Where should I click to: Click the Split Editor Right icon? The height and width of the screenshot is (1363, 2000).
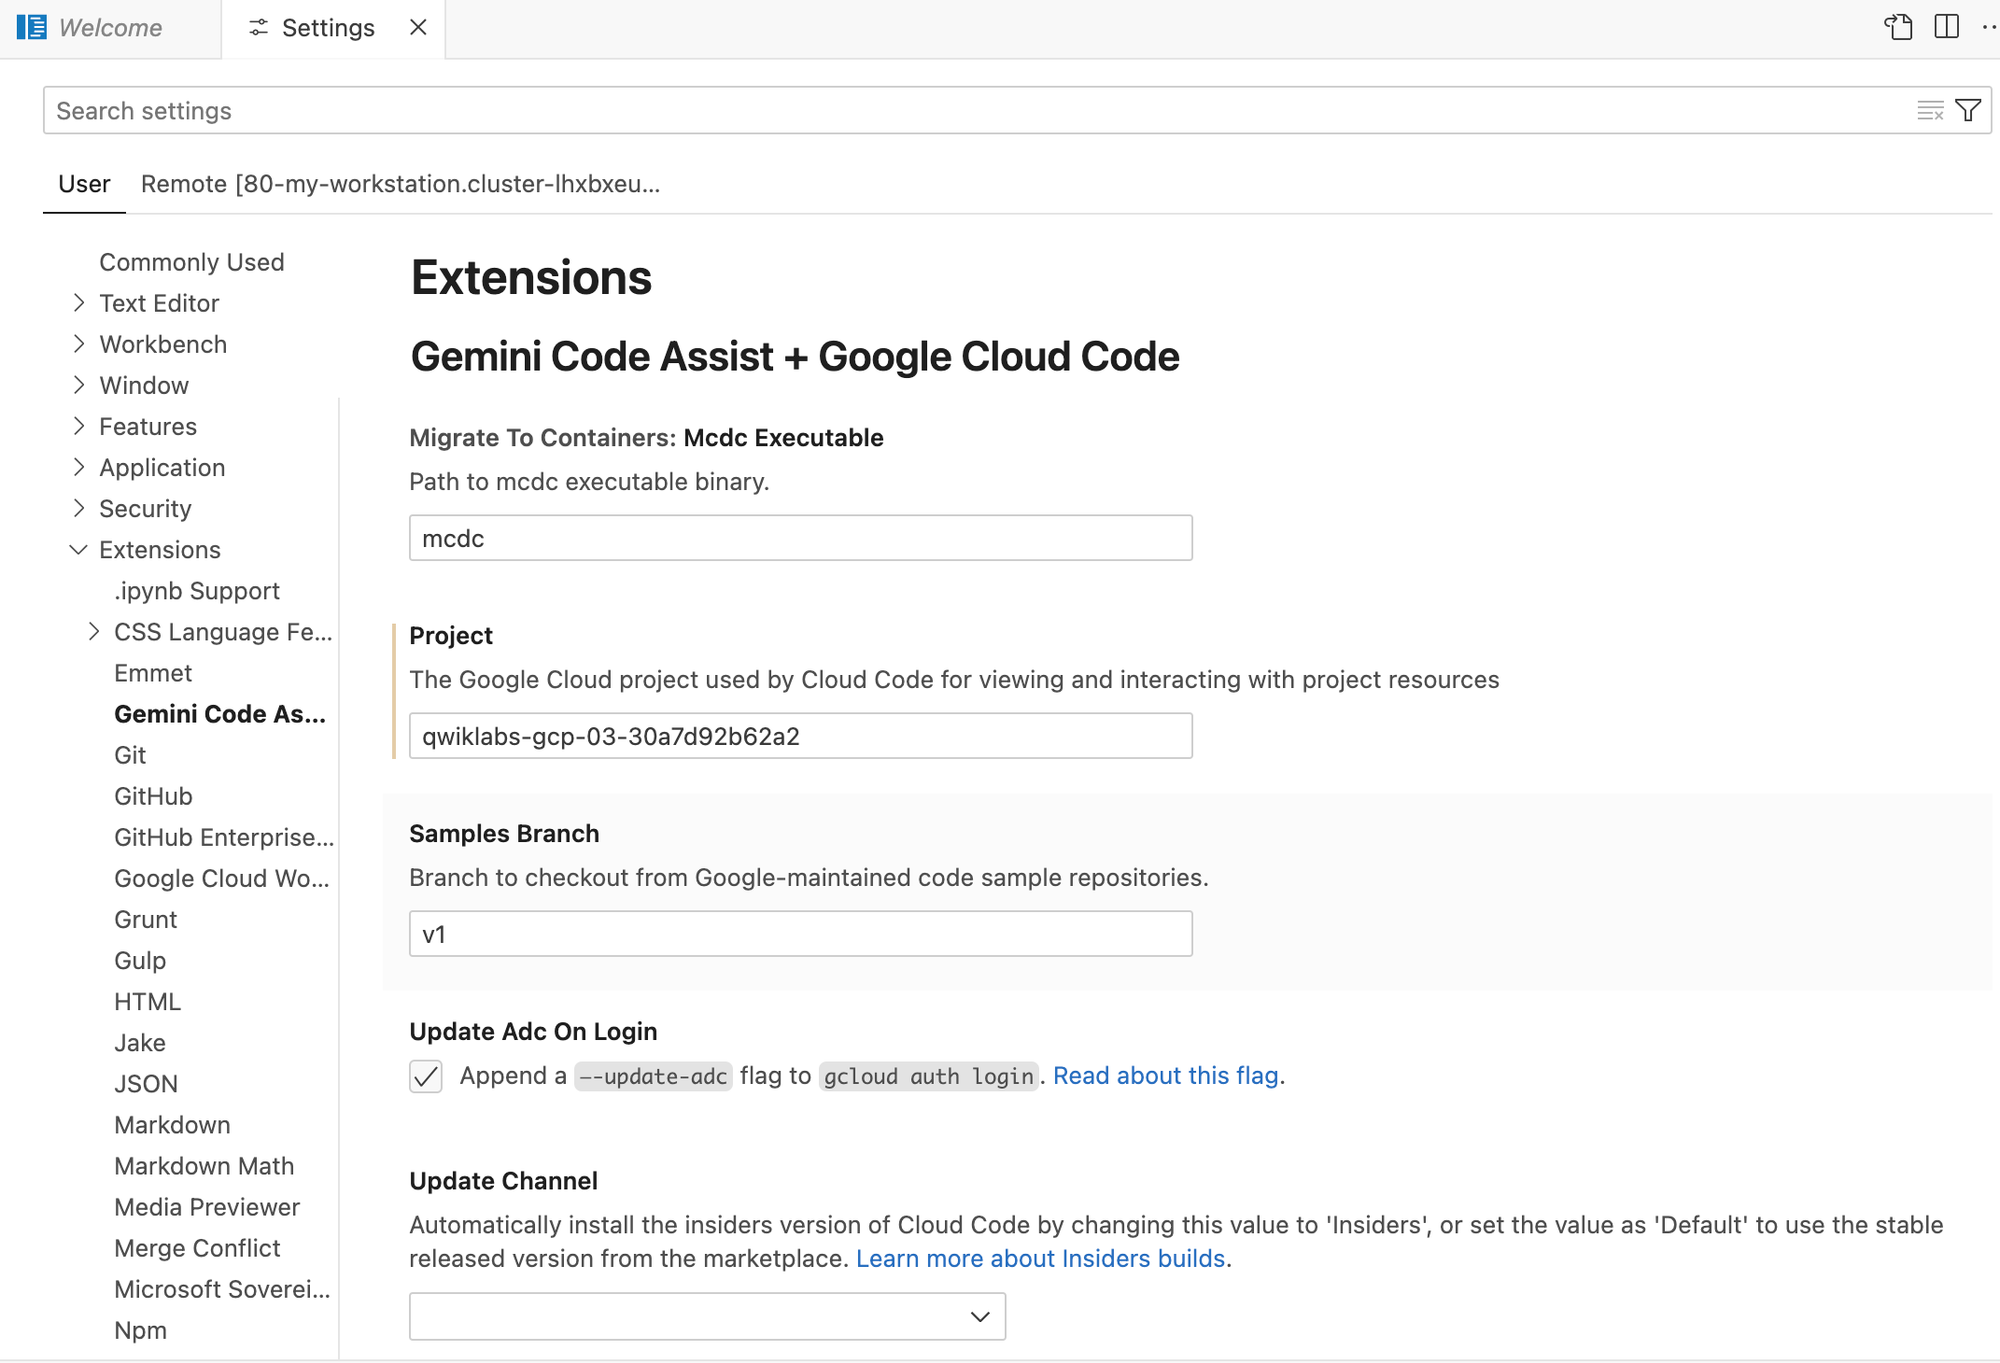click(x=1946, y=27)
